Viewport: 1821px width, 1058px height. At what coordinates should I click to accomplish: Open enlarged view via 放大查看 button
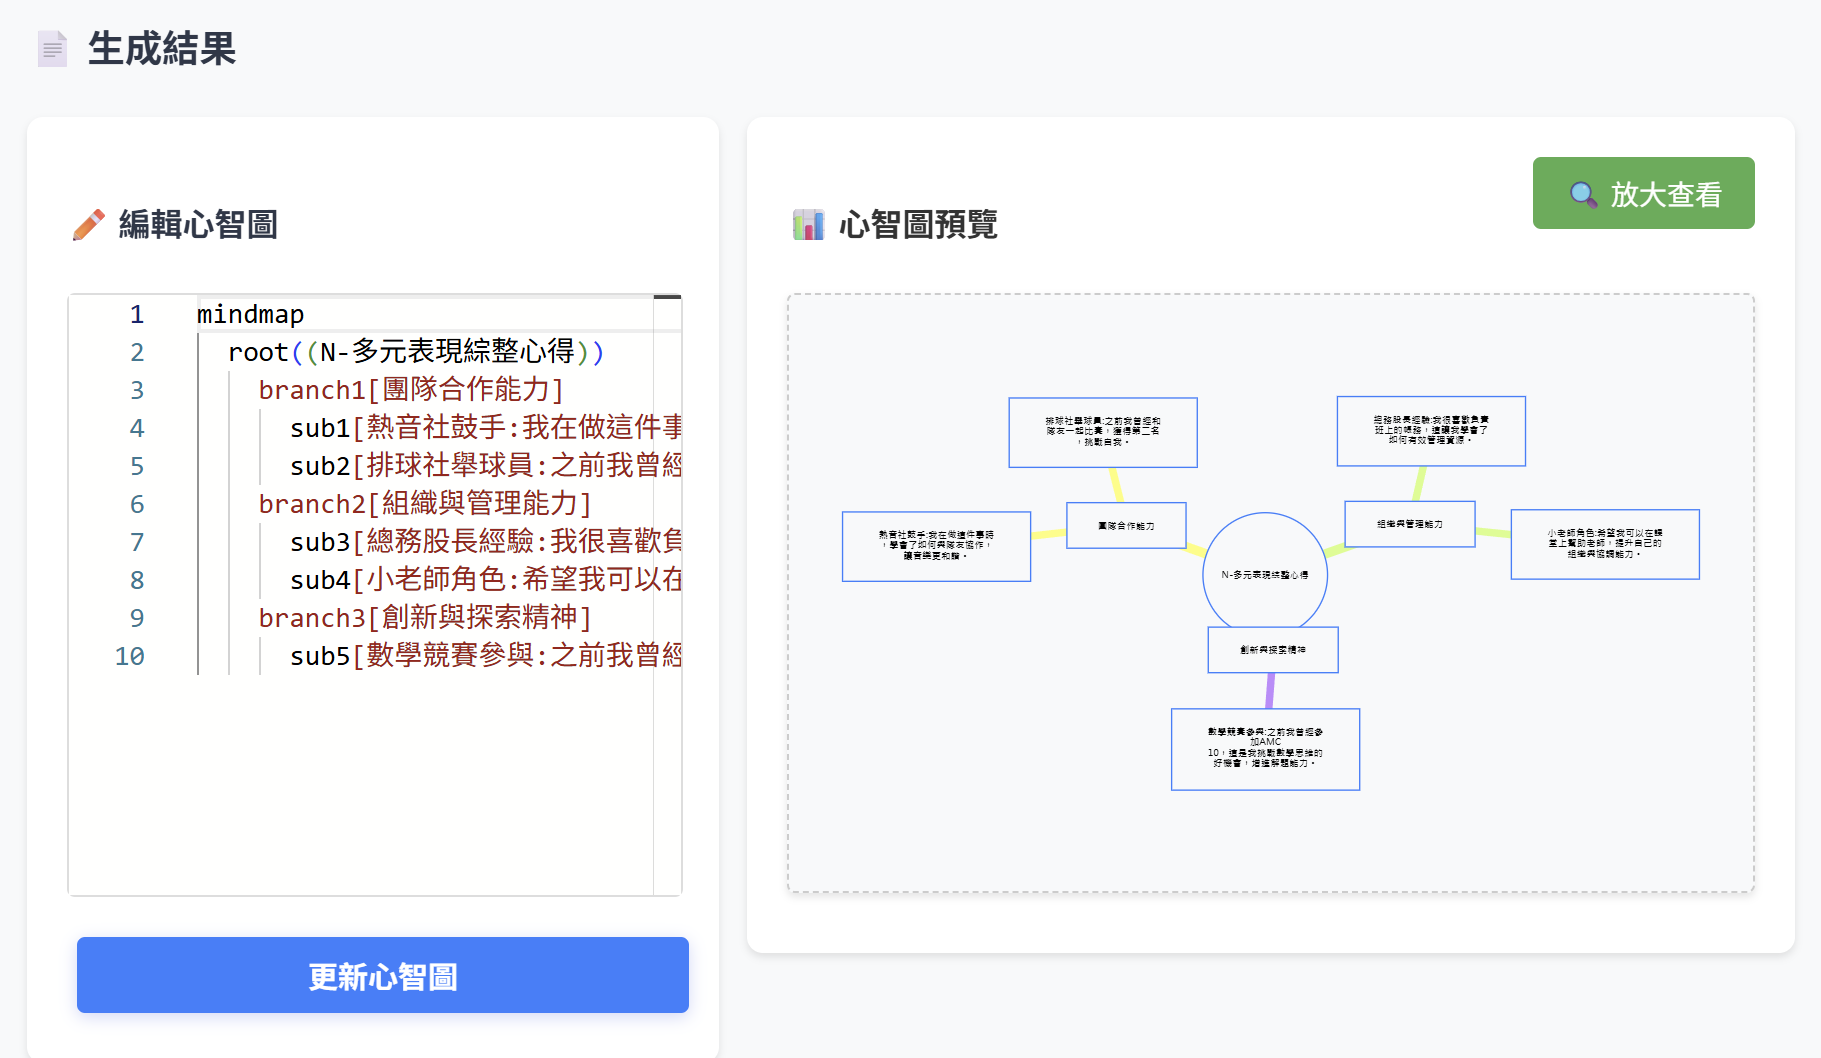pyautogui.click(x=1643, y=193)
